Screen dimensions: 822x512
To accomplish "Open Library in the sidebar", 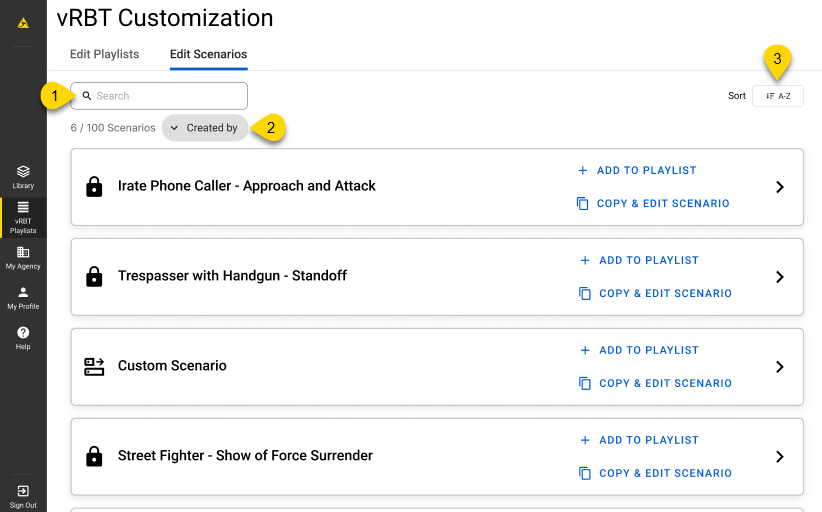I will 23,176.
